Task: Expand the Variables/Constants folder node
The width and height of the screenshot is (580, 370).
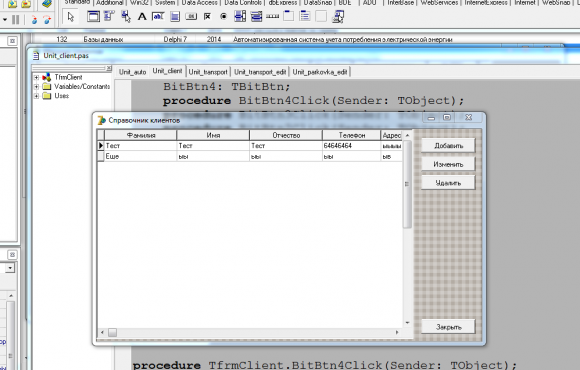Action: 36,87
